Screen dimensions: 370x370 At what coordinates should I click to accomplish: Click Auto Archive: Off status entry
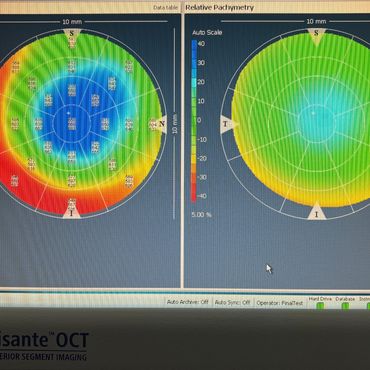click(187, 302)
